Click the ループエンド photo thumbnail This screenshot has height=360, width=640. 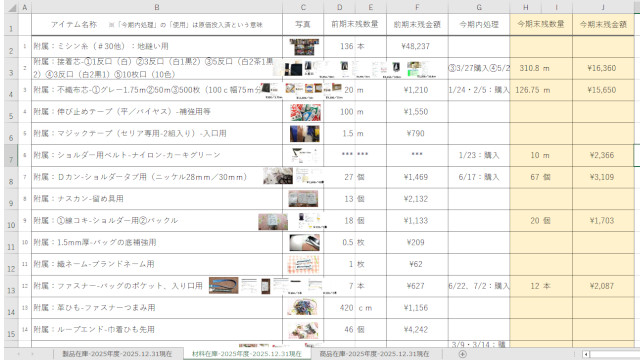303,330
